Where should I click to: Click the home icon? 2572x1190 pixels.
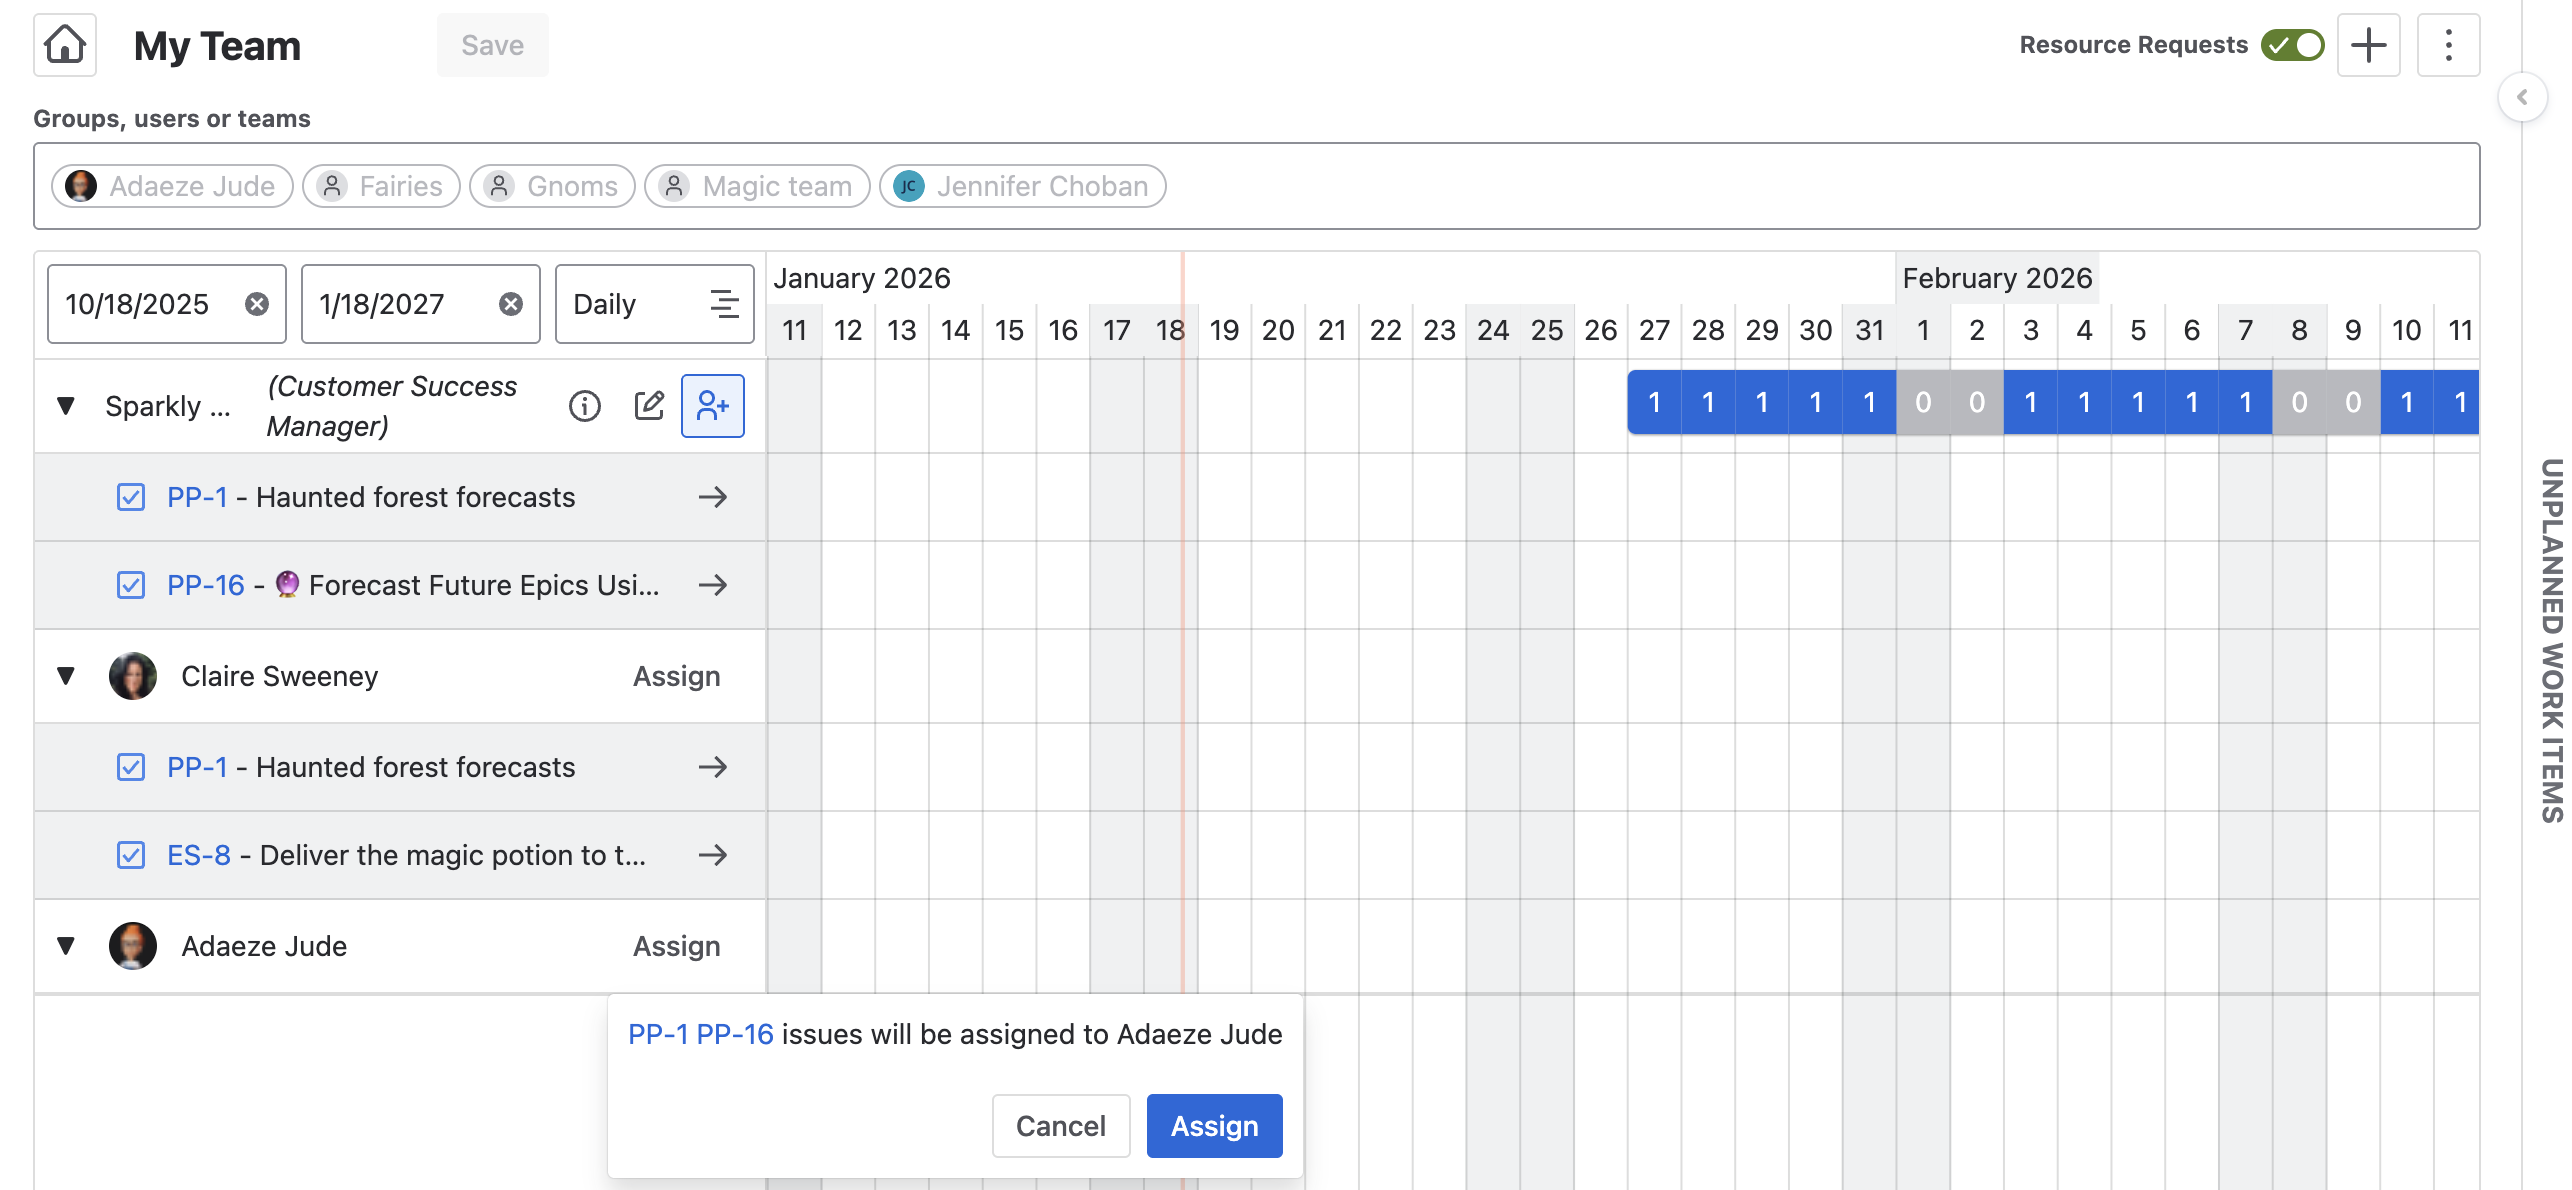tap(65, 45)
